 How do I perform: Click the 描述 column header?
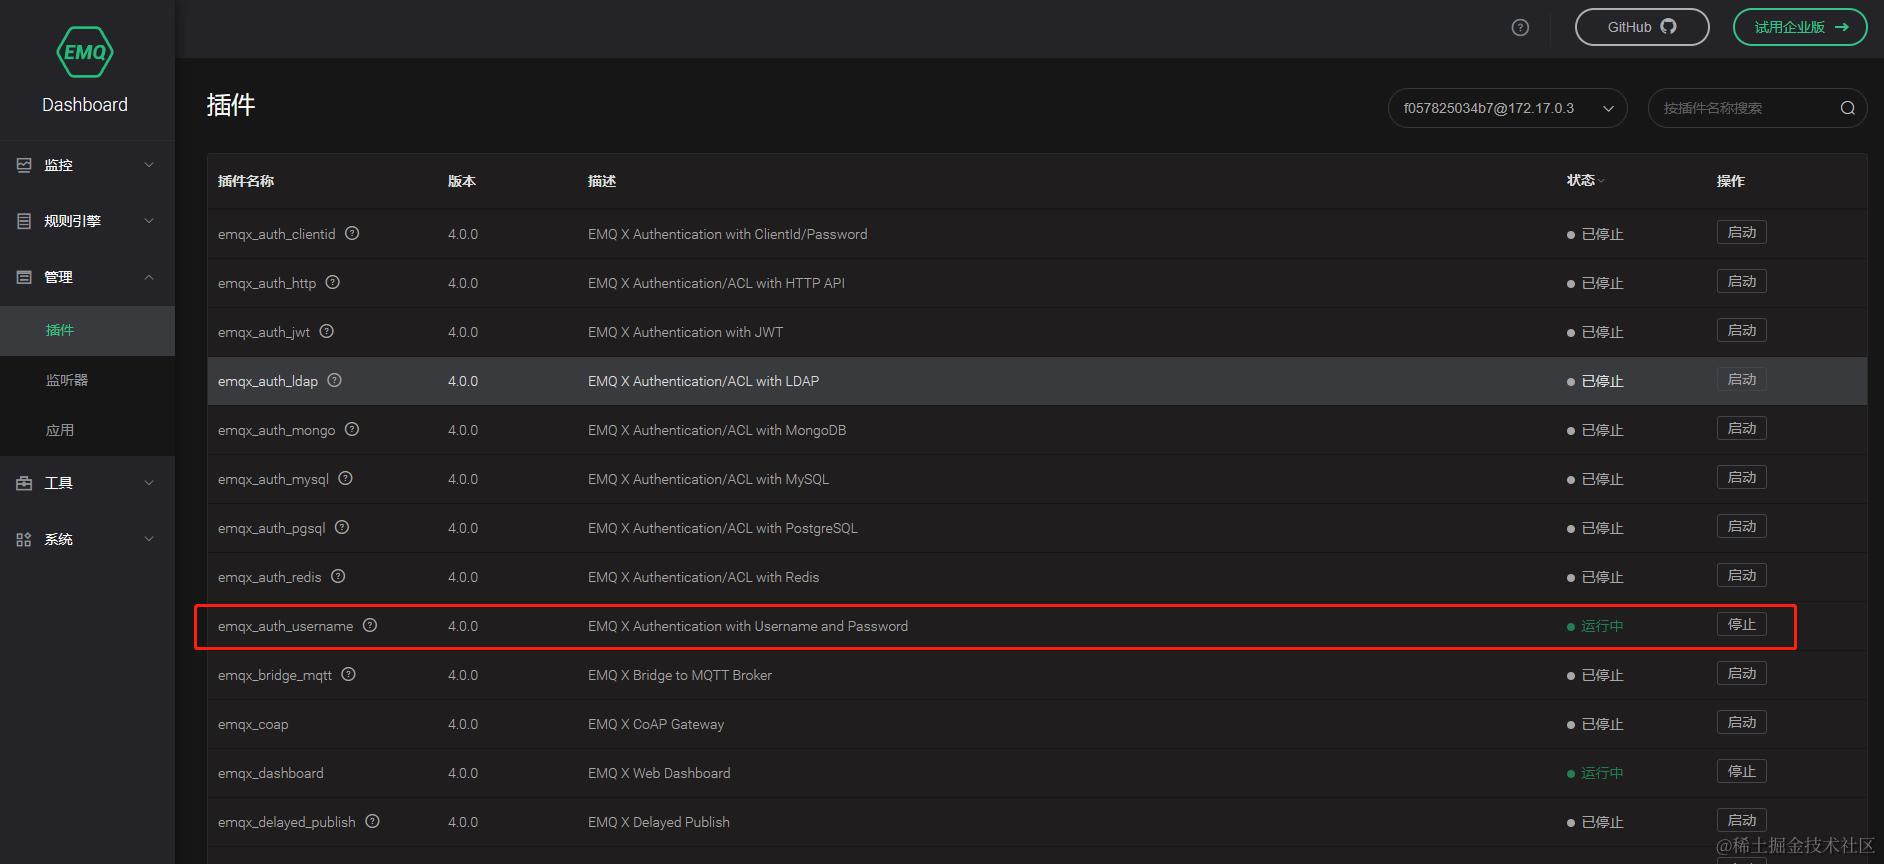tap(602, 181)
